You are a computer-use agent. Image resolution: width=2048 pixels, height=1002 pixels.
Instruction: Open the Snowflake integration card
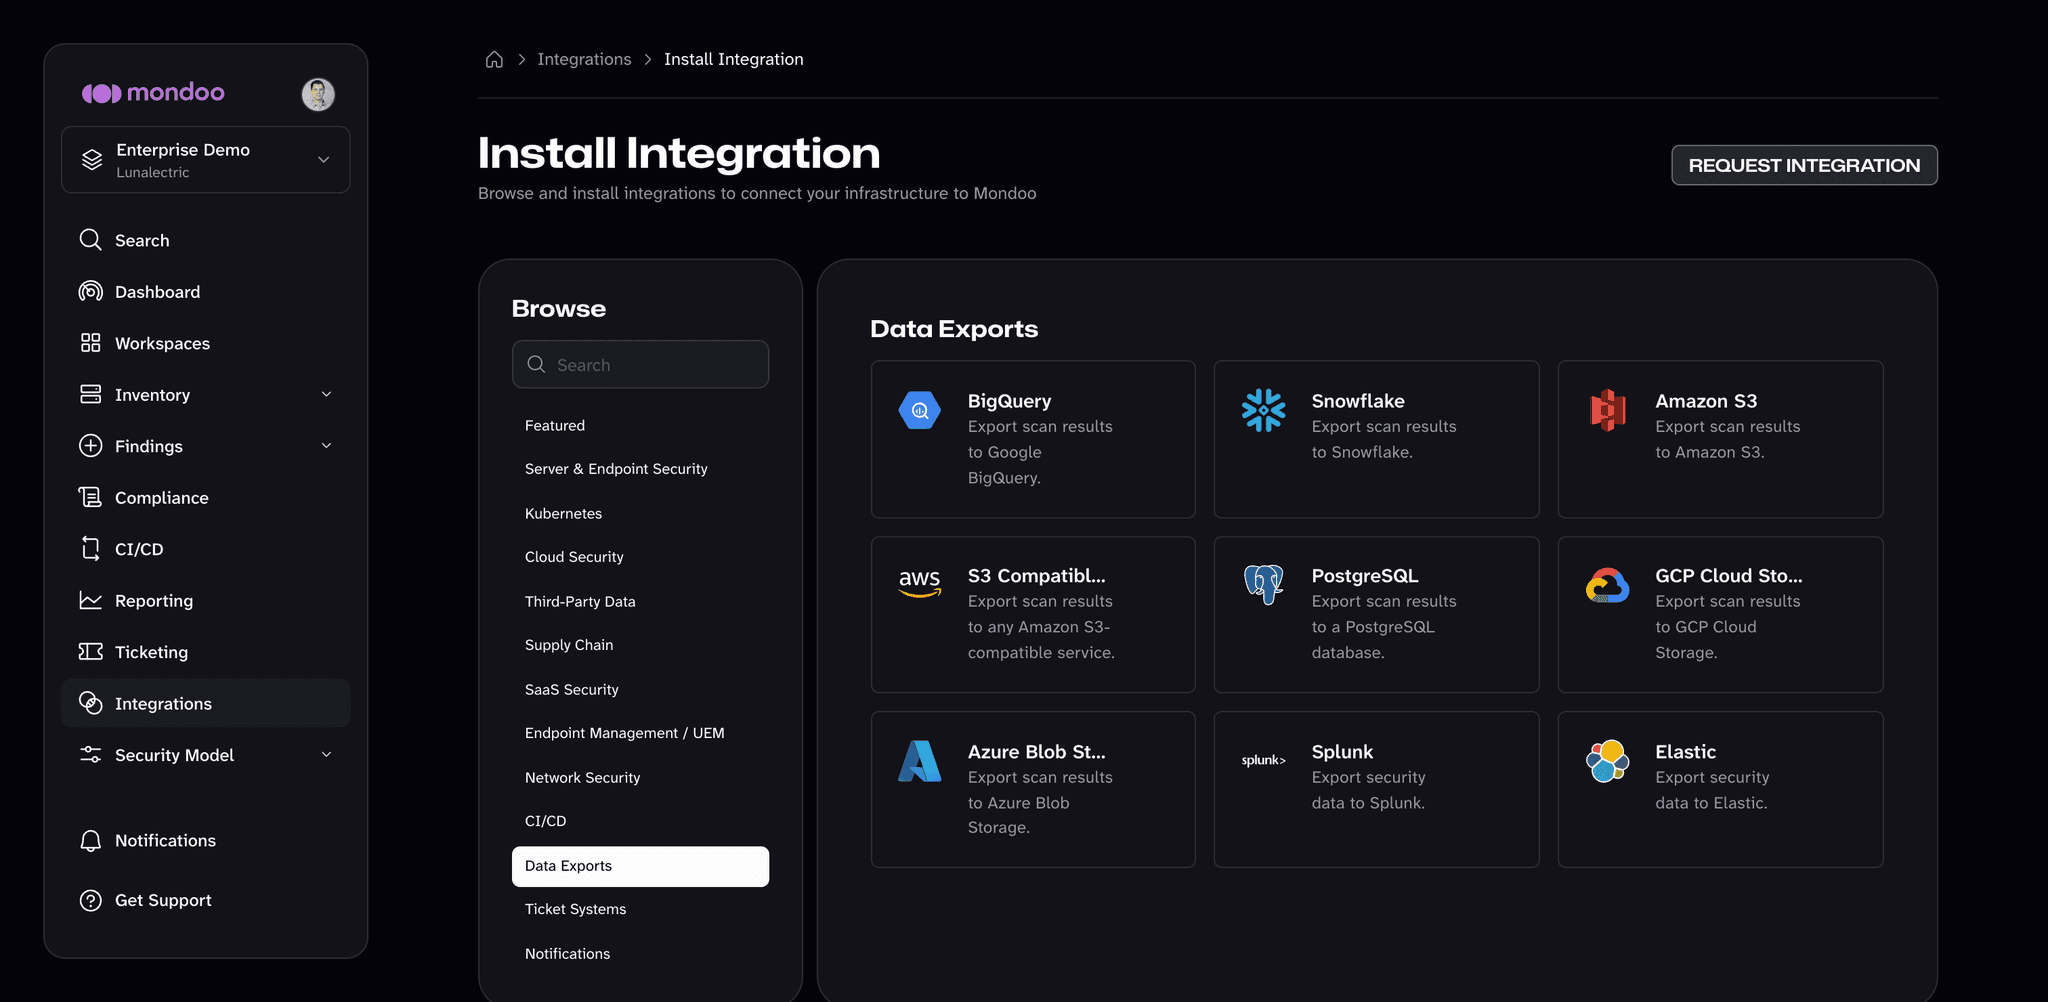[1376, 439]
